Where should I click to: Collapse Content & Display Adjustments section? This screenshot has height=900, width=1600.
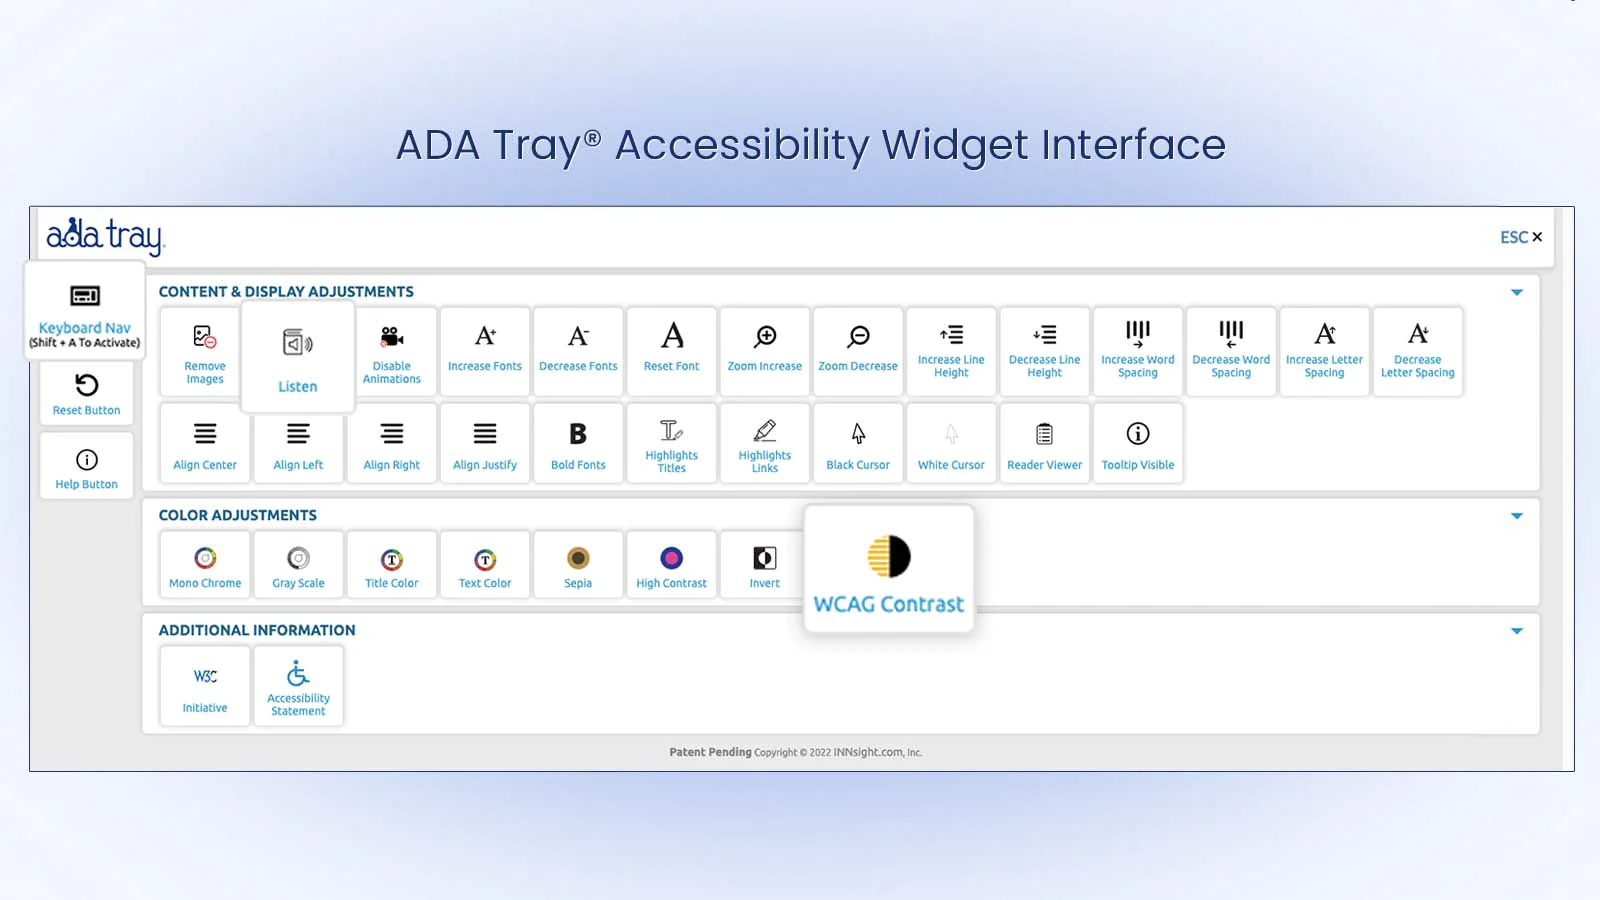point(1517,292)
